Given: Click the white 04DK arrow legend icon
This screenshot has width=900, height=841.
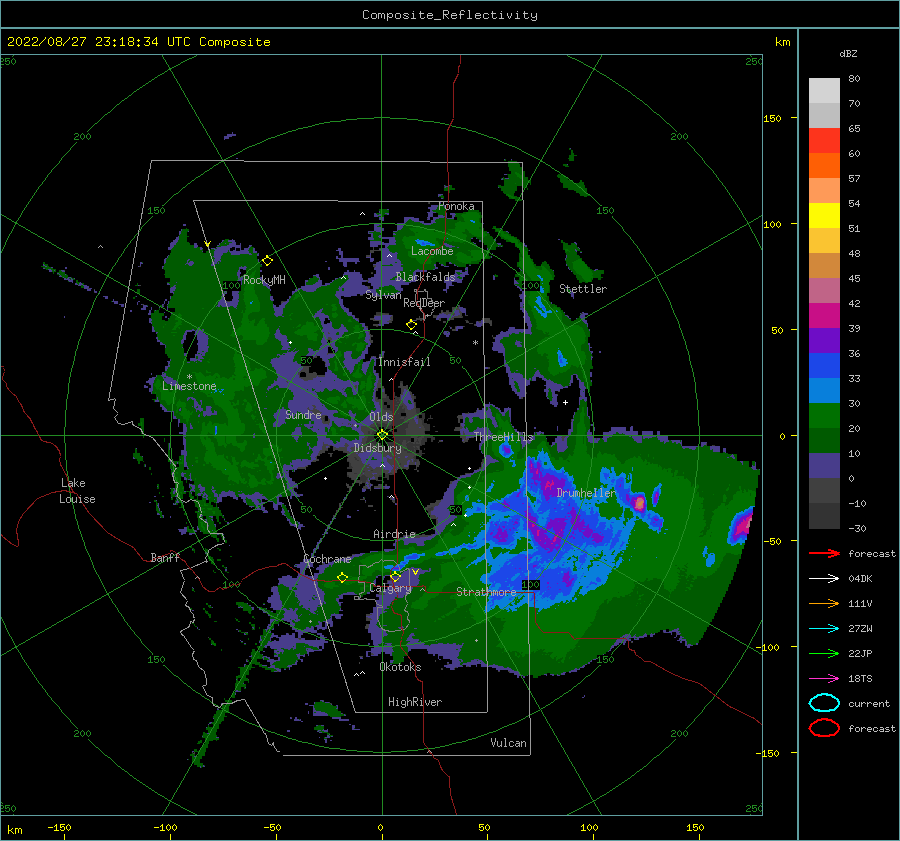Looking at the screenshot, I should tap(824, 579).
